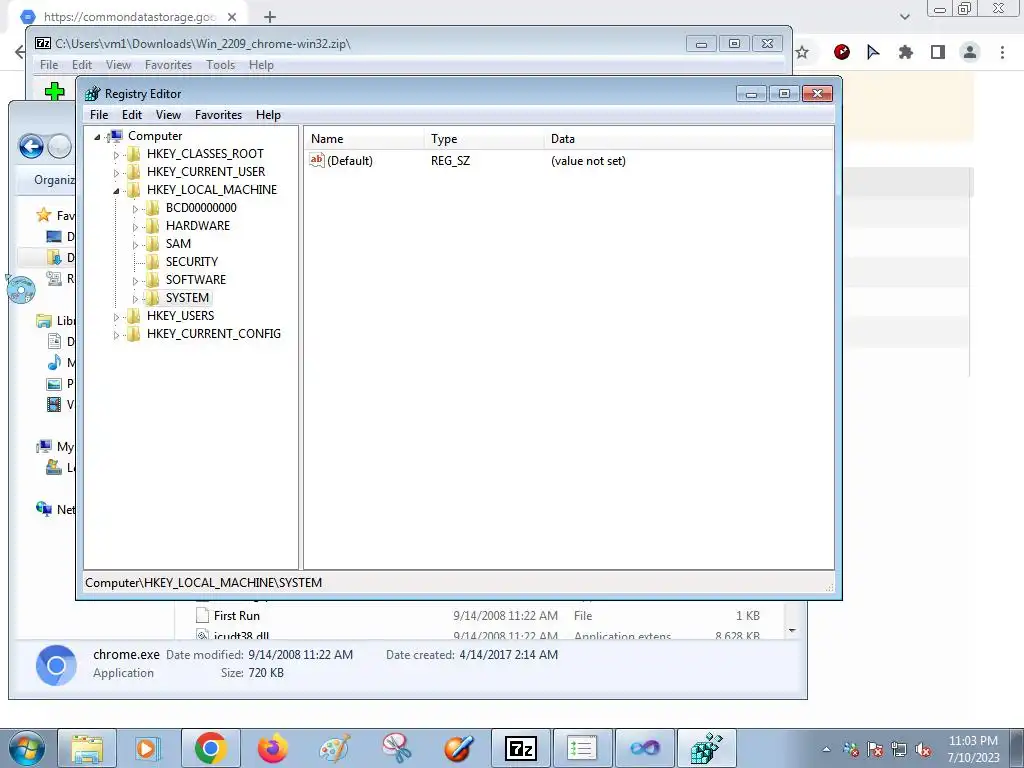Open a new Chrome tab
1024x768 pixels.
tap(270, 17)
